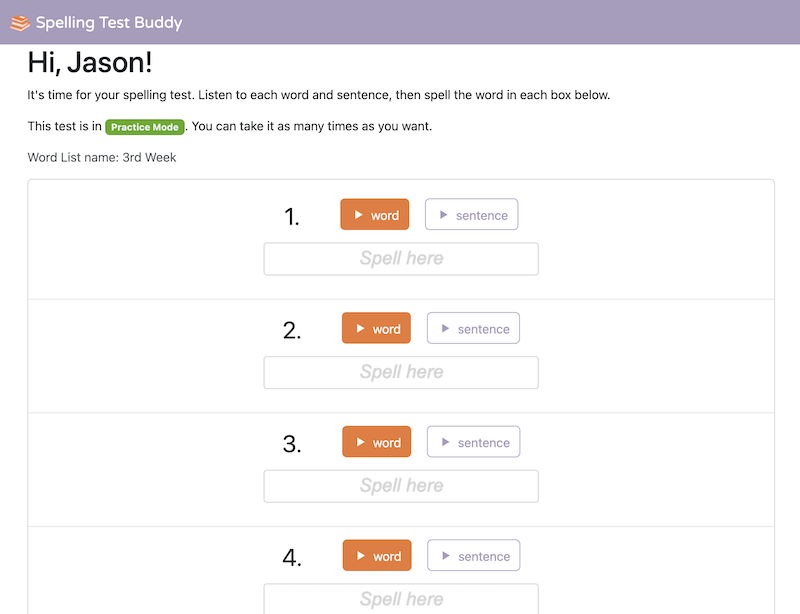Click the play icon on sentence button 3
This screenshot has width=800, height=614.
pos(446,442)
